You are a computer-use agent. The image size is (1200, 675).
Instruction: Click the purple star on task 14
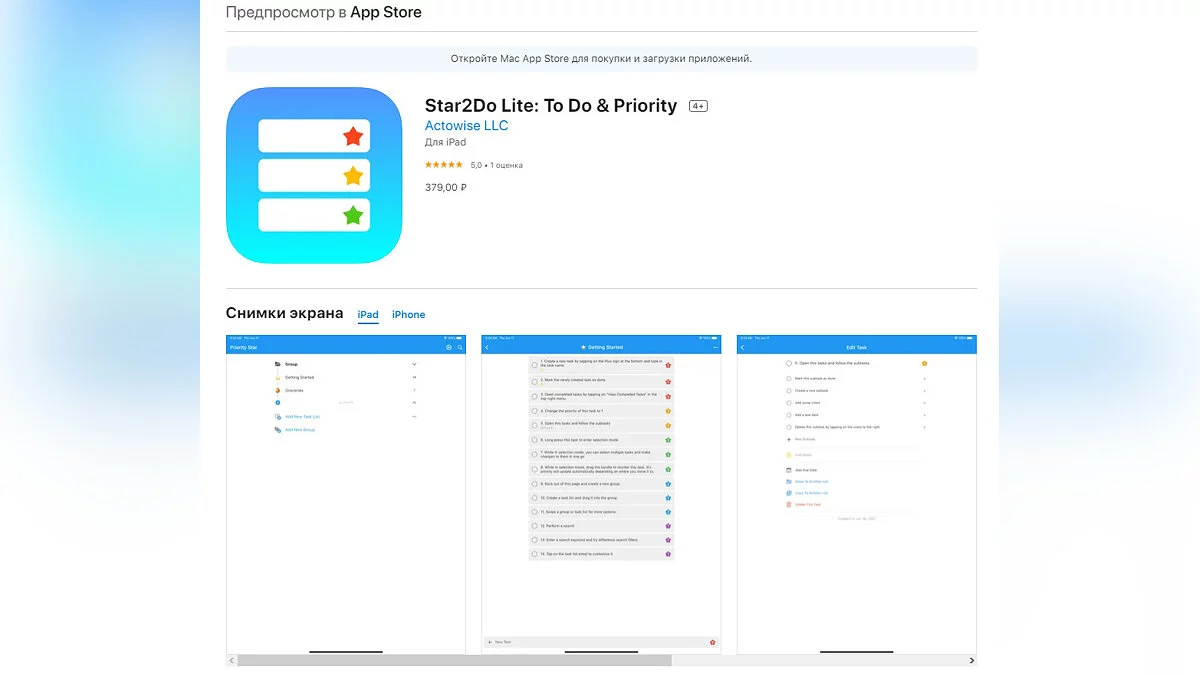(668, 553)
